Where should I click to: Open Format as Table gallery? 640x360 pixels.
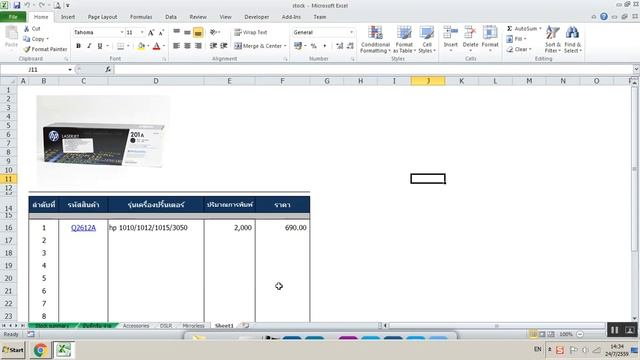tap(404, 39)
